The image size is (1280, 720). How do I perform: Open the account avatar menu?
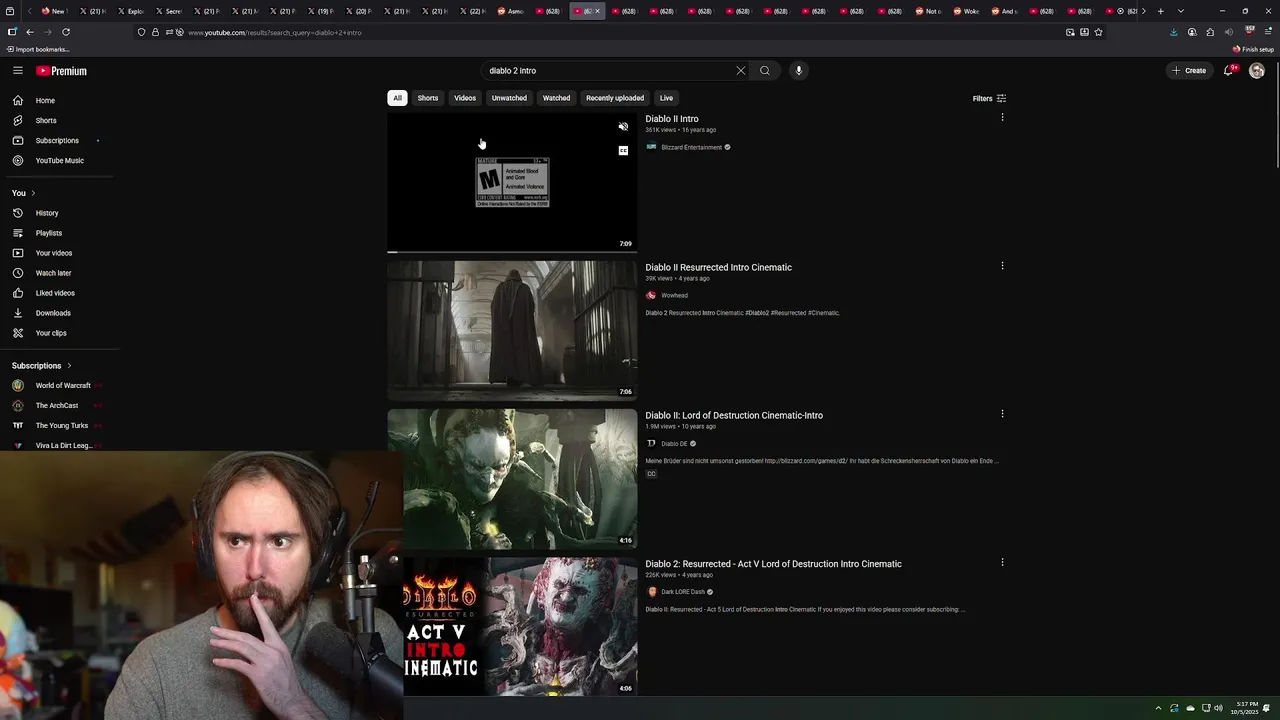point(1257,71)
